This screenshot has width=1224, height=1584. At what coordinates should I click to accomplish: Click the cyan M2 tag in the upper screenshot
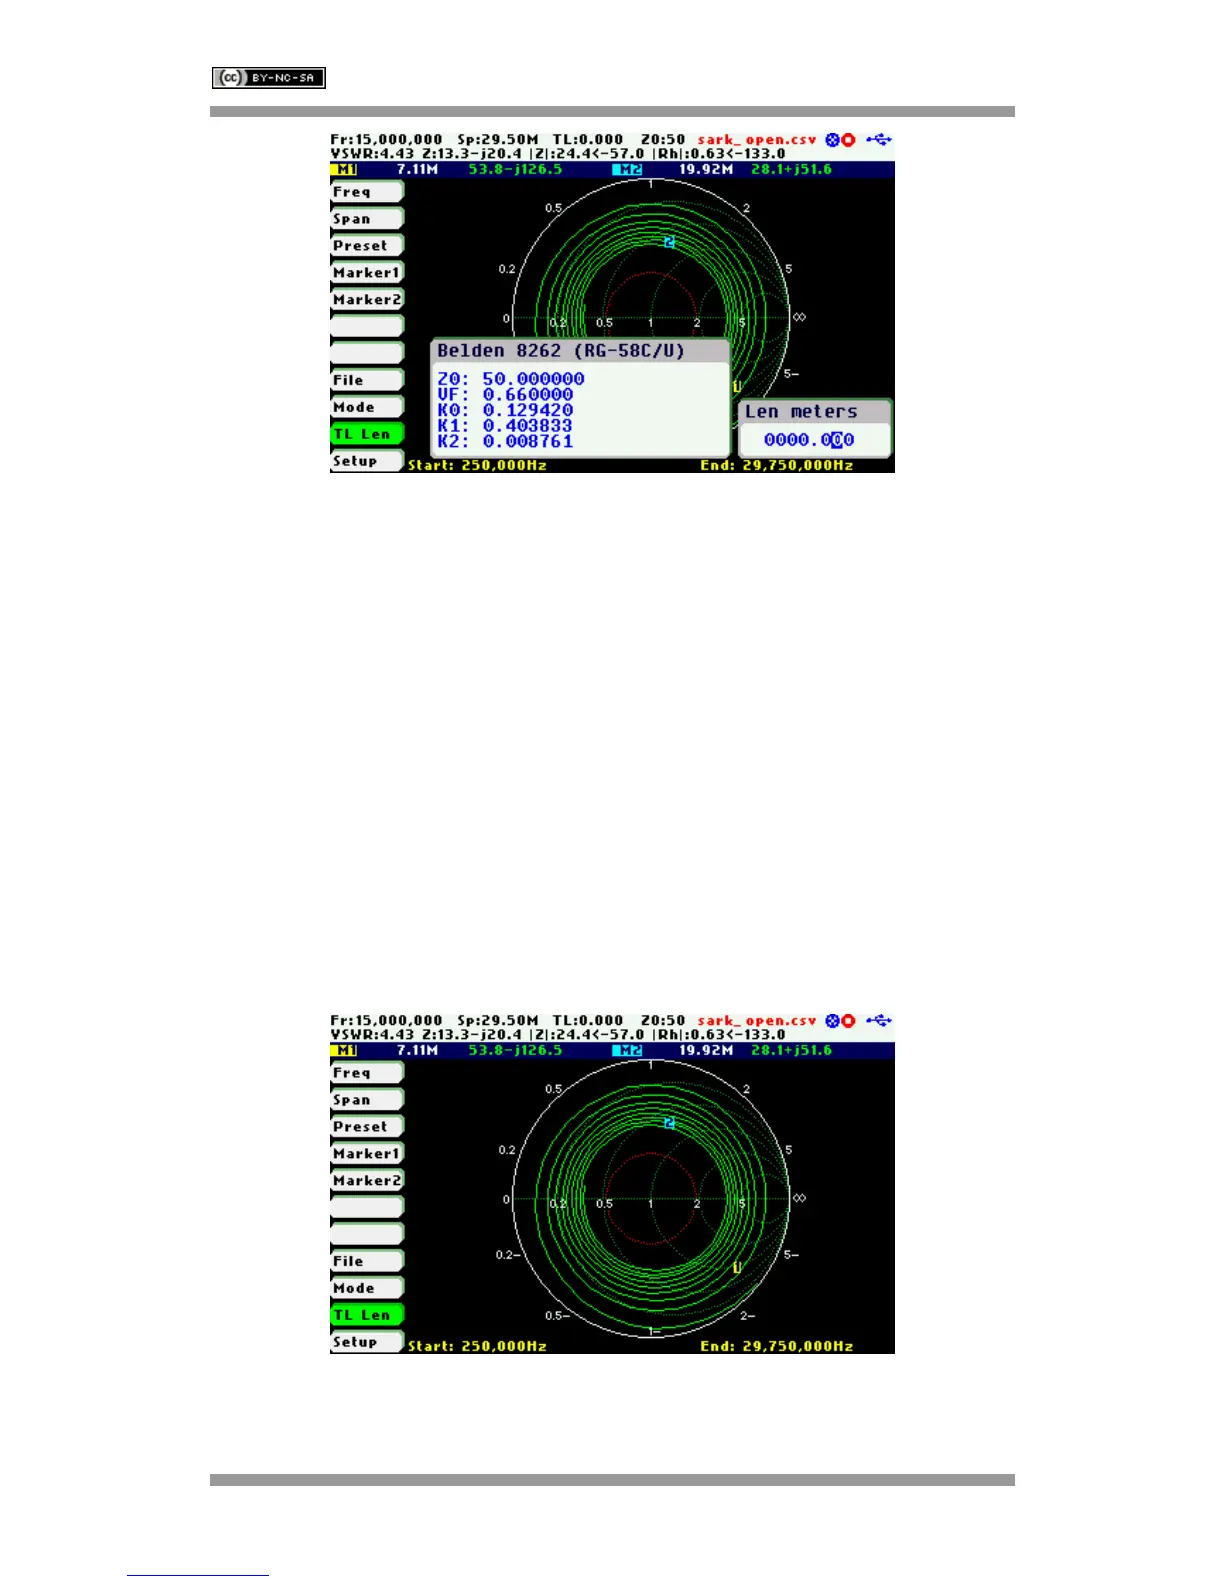tap(629, 170)
